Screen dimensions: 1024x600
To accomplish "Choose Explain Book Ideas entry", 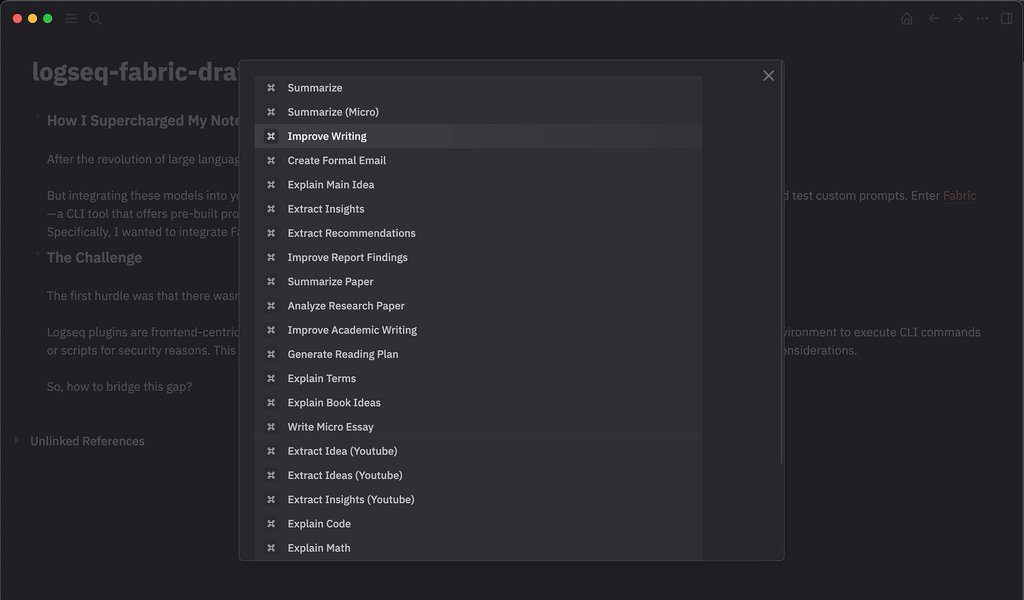I will click(478, 402).
